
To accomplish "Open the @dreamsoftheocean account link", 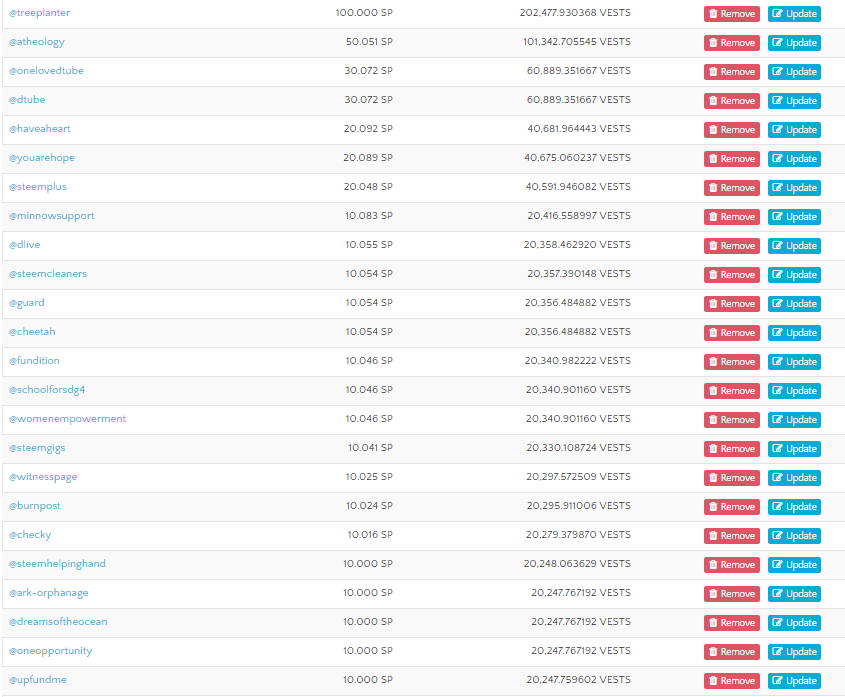I will [x=58, y=622].
